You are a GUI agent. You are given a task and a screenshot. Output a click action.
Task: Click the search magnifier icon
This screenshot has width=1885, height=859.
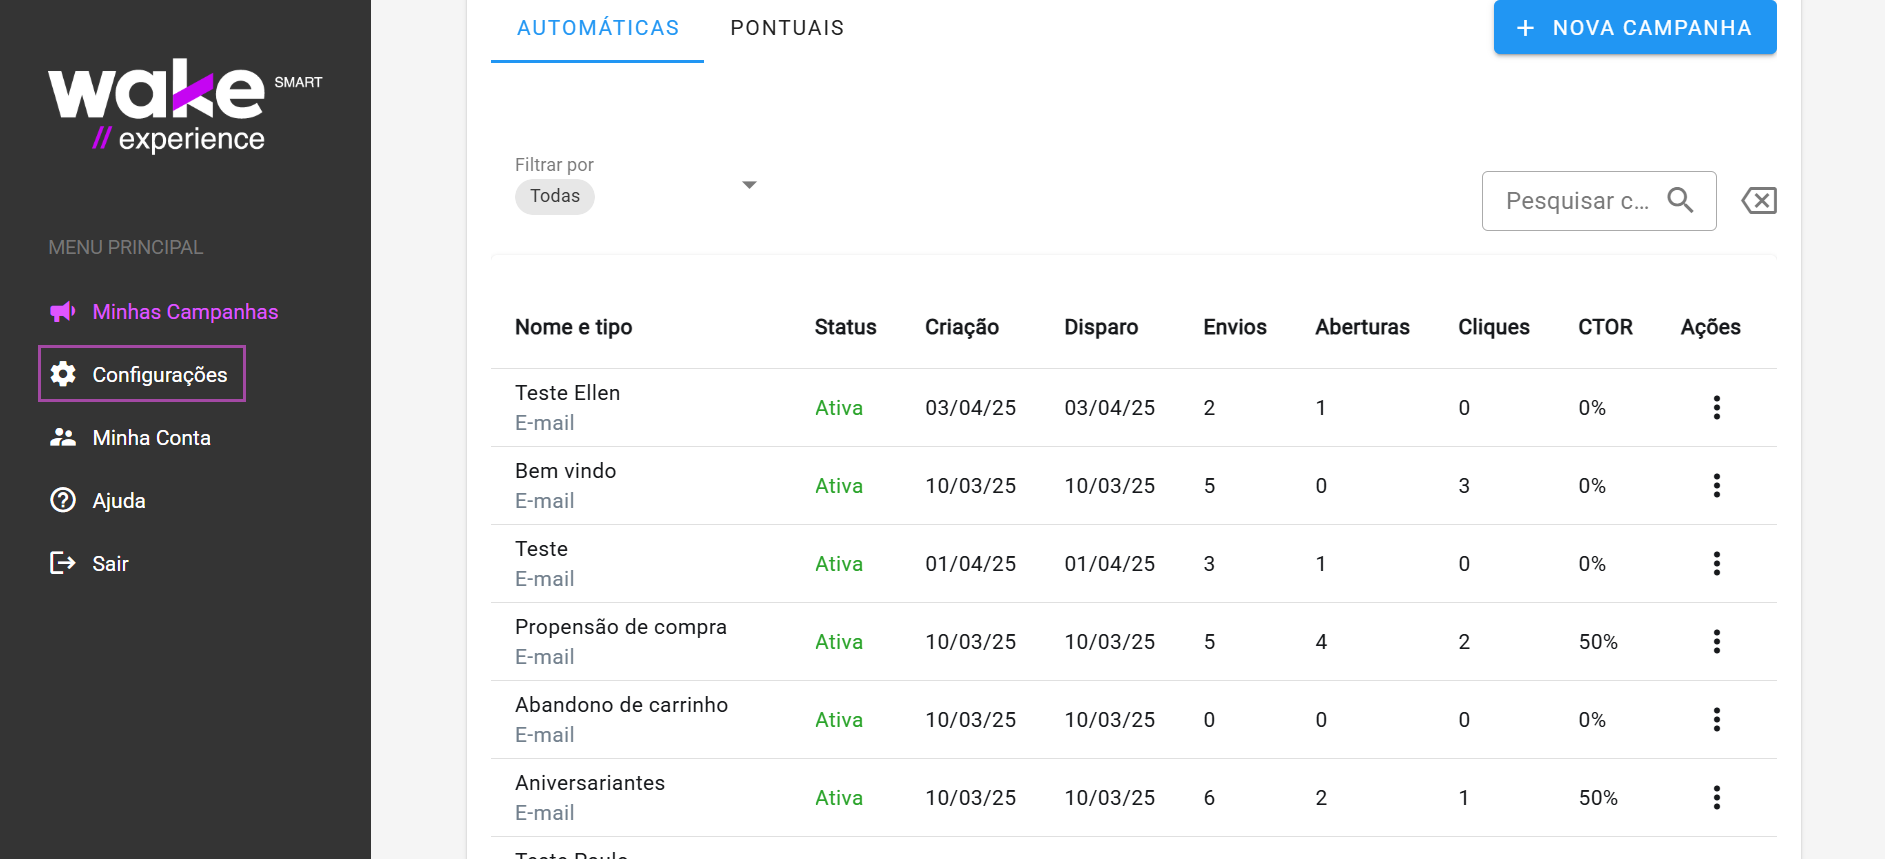click(1680, 200)
